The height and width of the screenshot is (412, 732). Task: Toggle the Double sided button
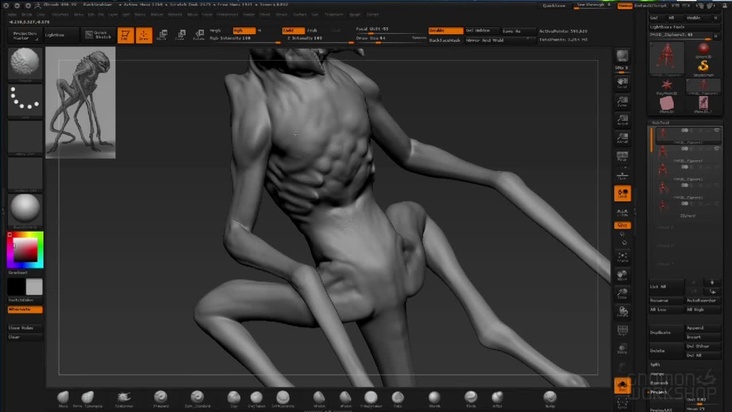[446, 31]
